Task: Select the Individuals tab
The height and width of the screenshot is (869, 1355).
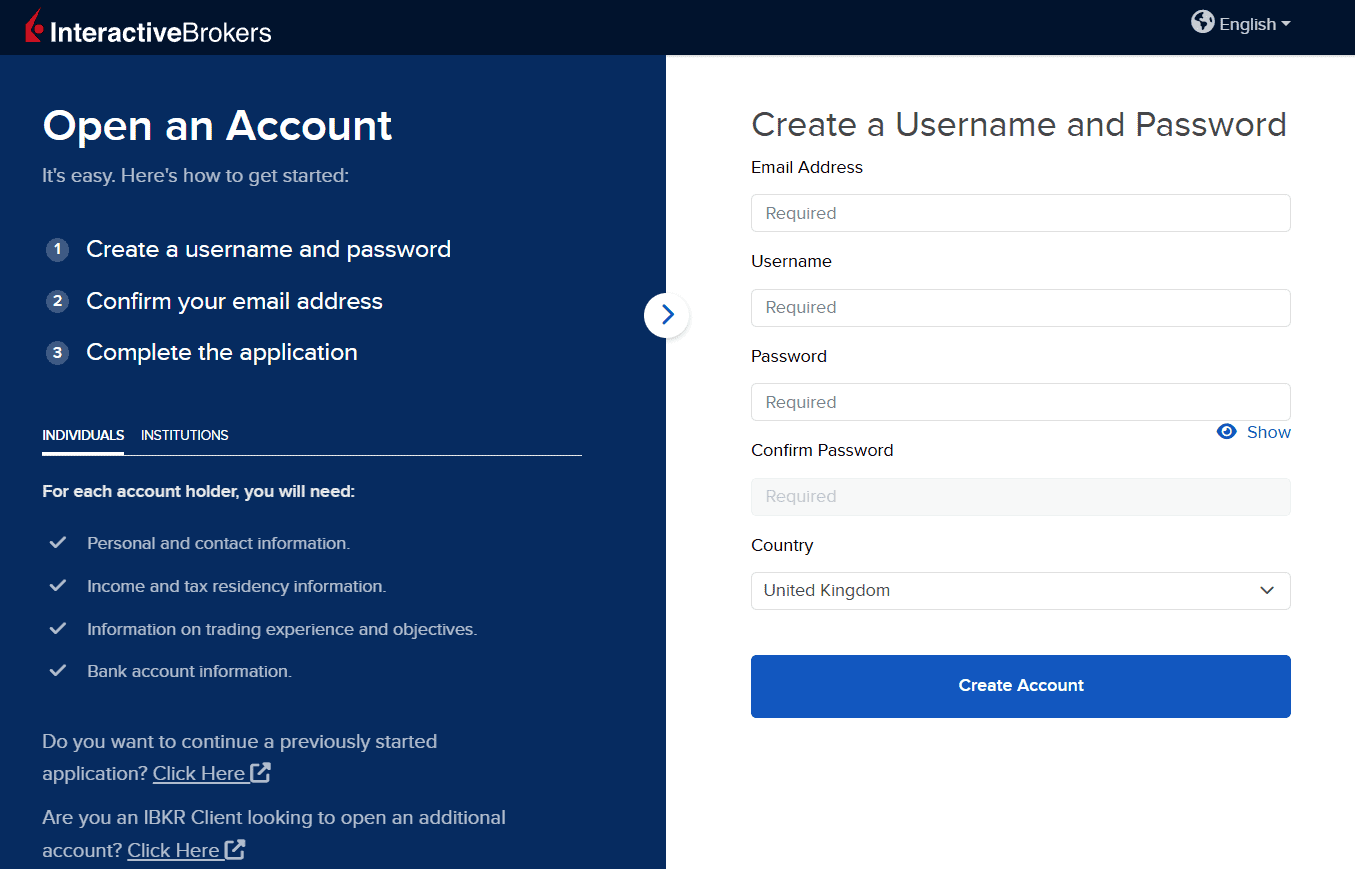Action: coord(83,435)
